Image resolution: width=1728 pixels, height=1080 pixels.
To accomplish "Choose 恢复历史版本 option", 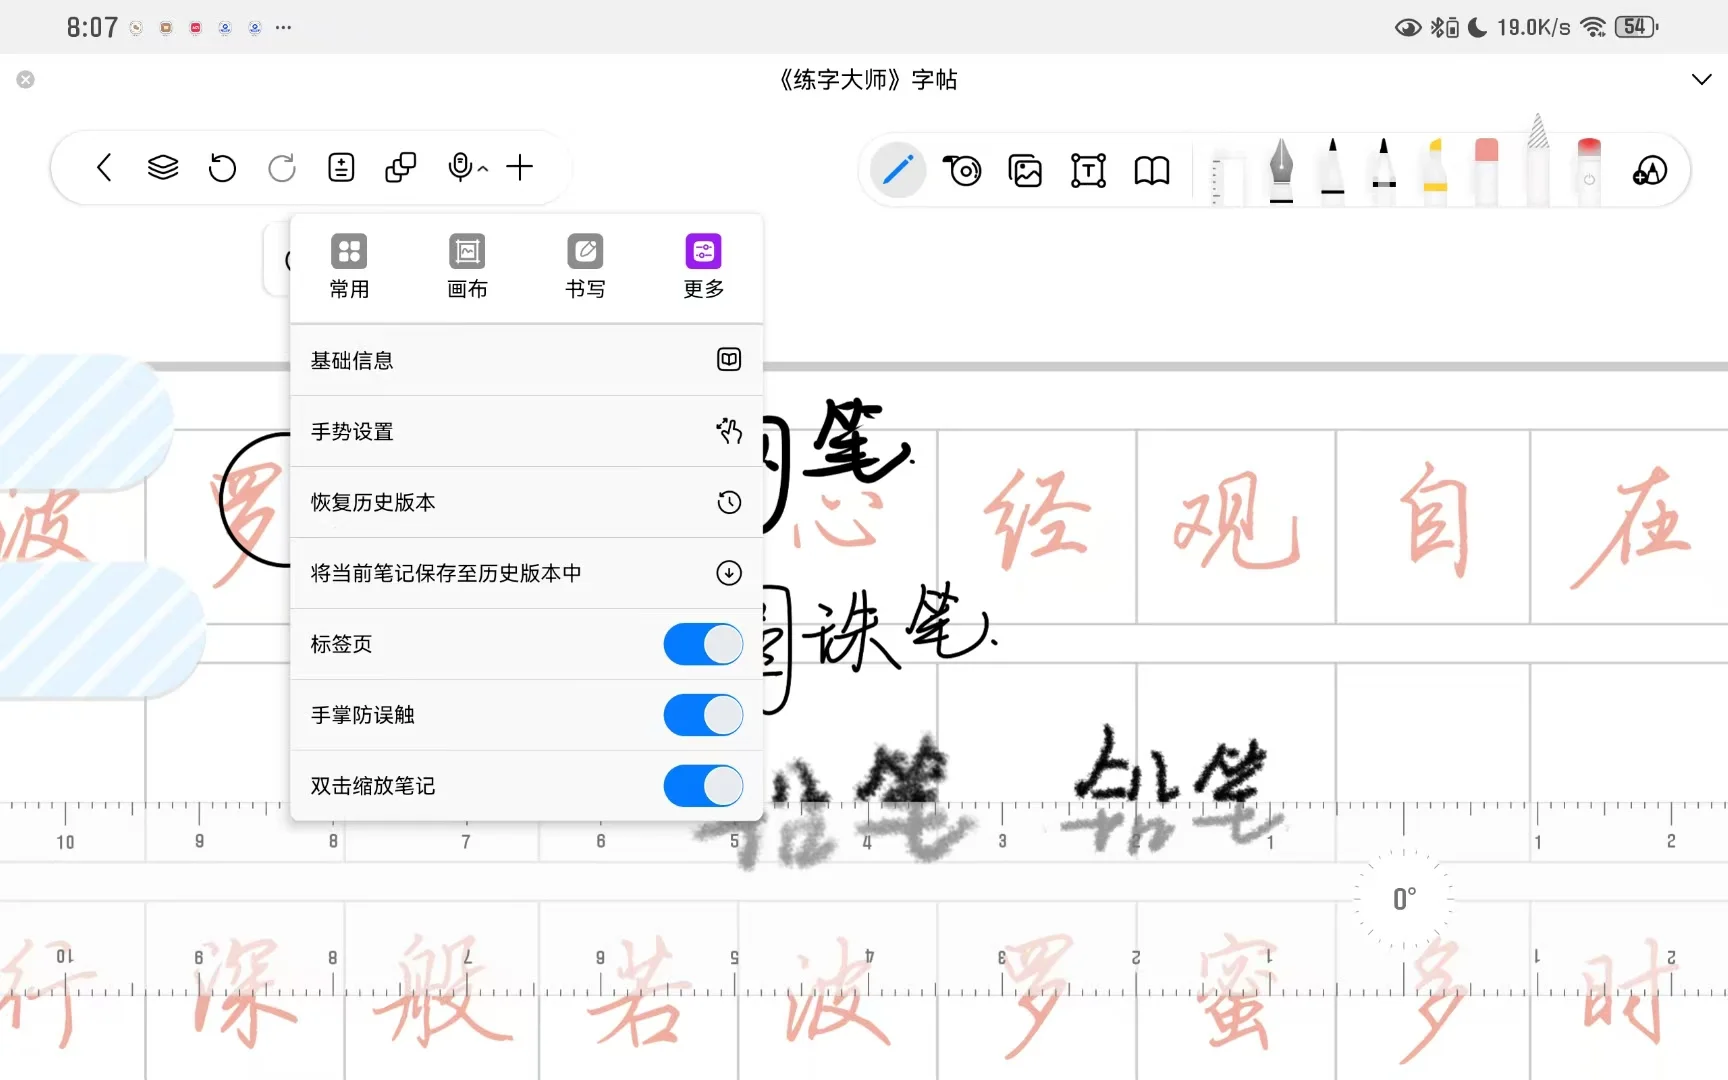I will pyautogui.click(x=526, y=502).
